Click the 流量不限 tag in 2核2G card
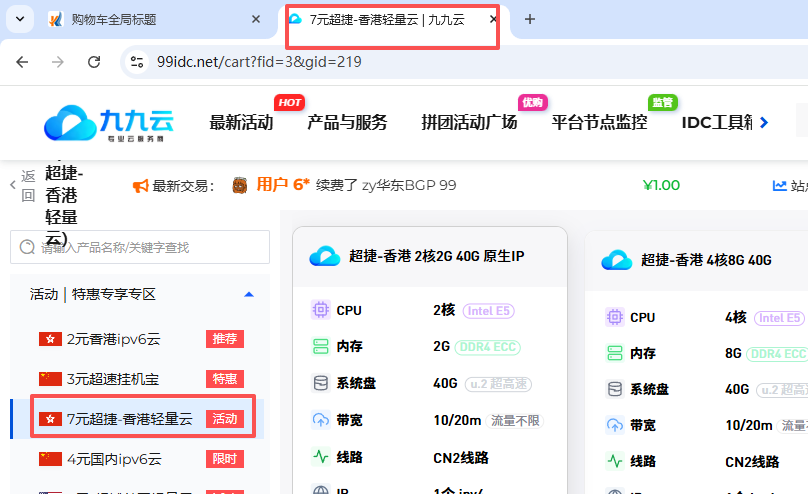808x494 pixels. point(515,421)
